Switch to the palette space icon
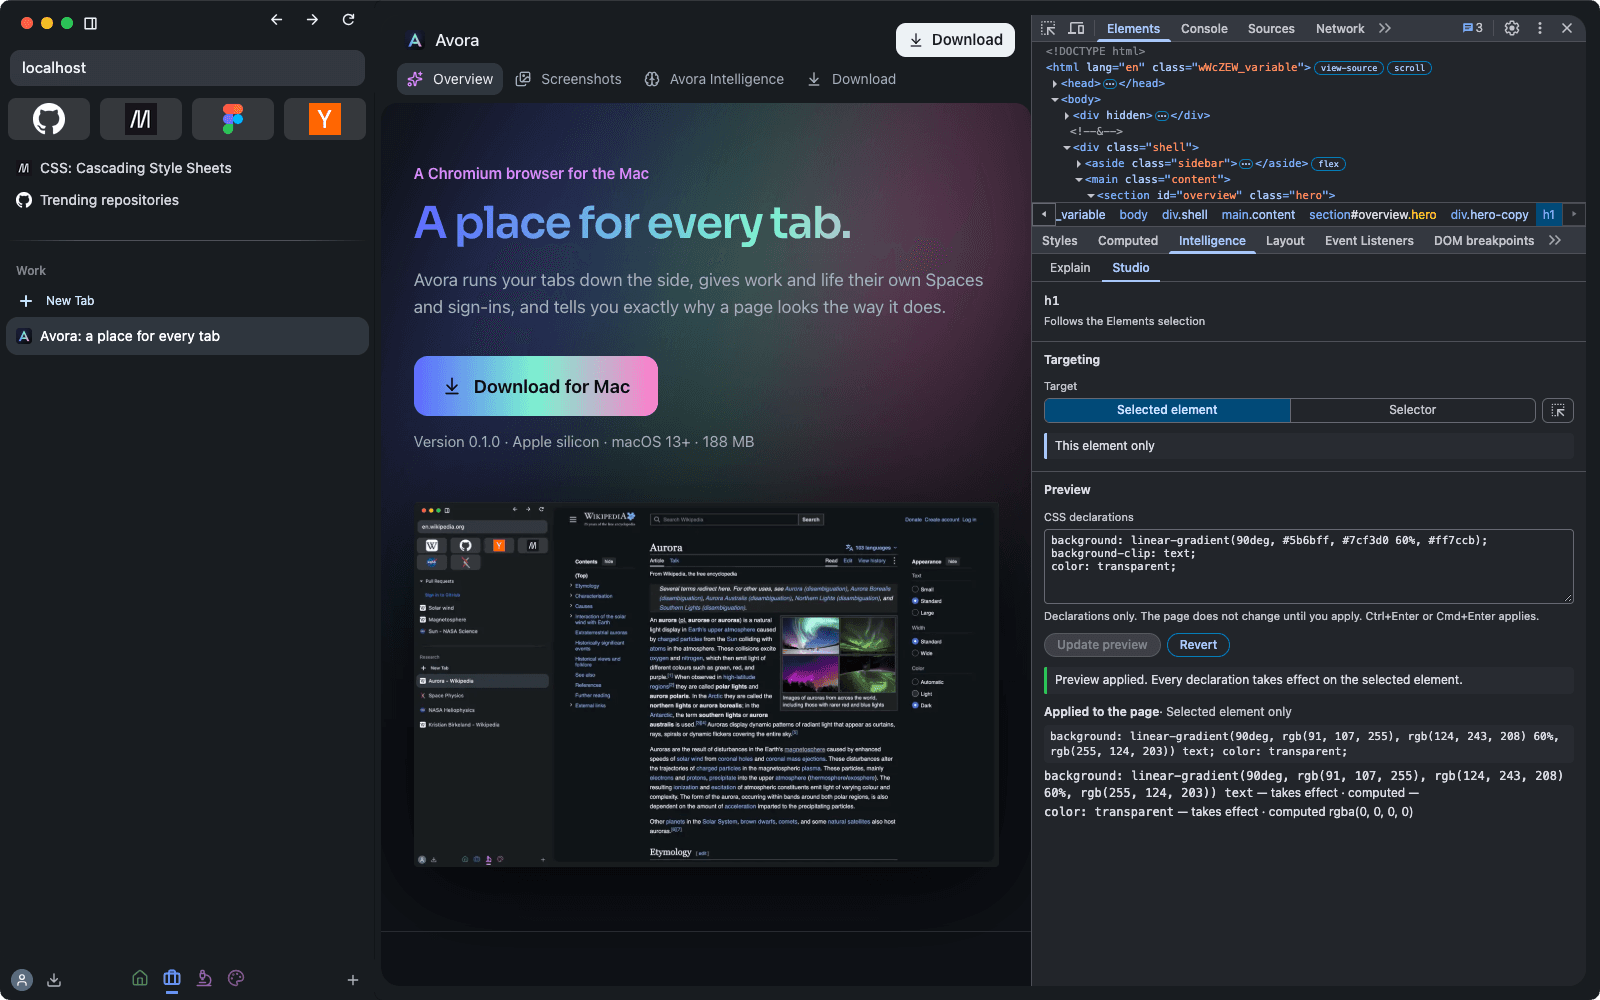Viewport: 1600px width, 1000px height. (x=236, y=978)
